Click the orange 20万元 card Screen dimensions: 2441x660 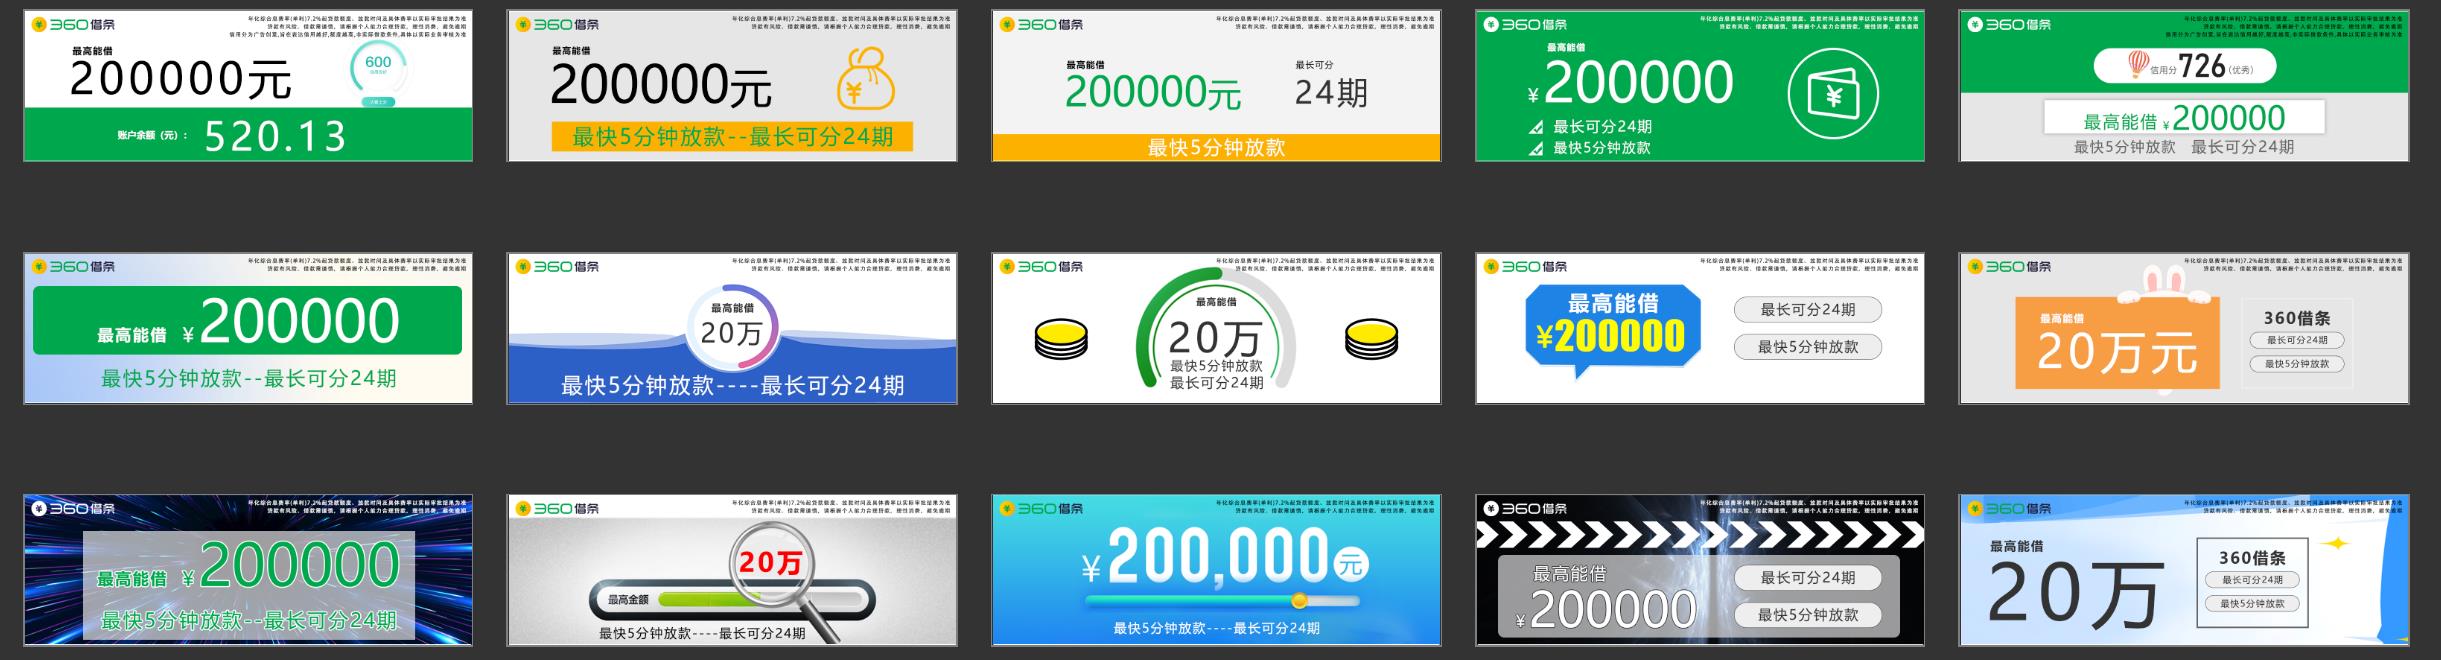(x=2117, y=342)
